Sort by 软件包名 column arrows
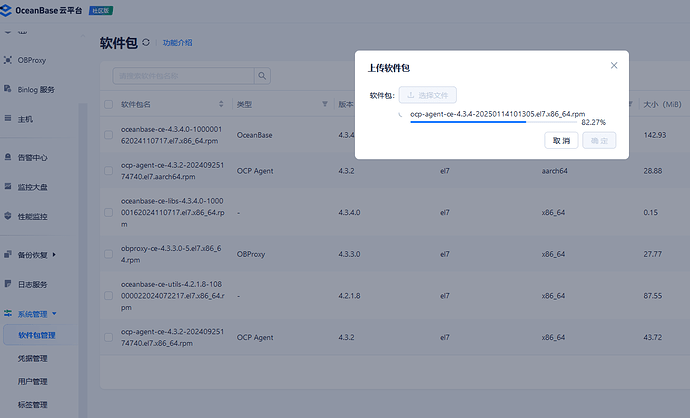Screen dimensions: 690x418 coord(221,104)
